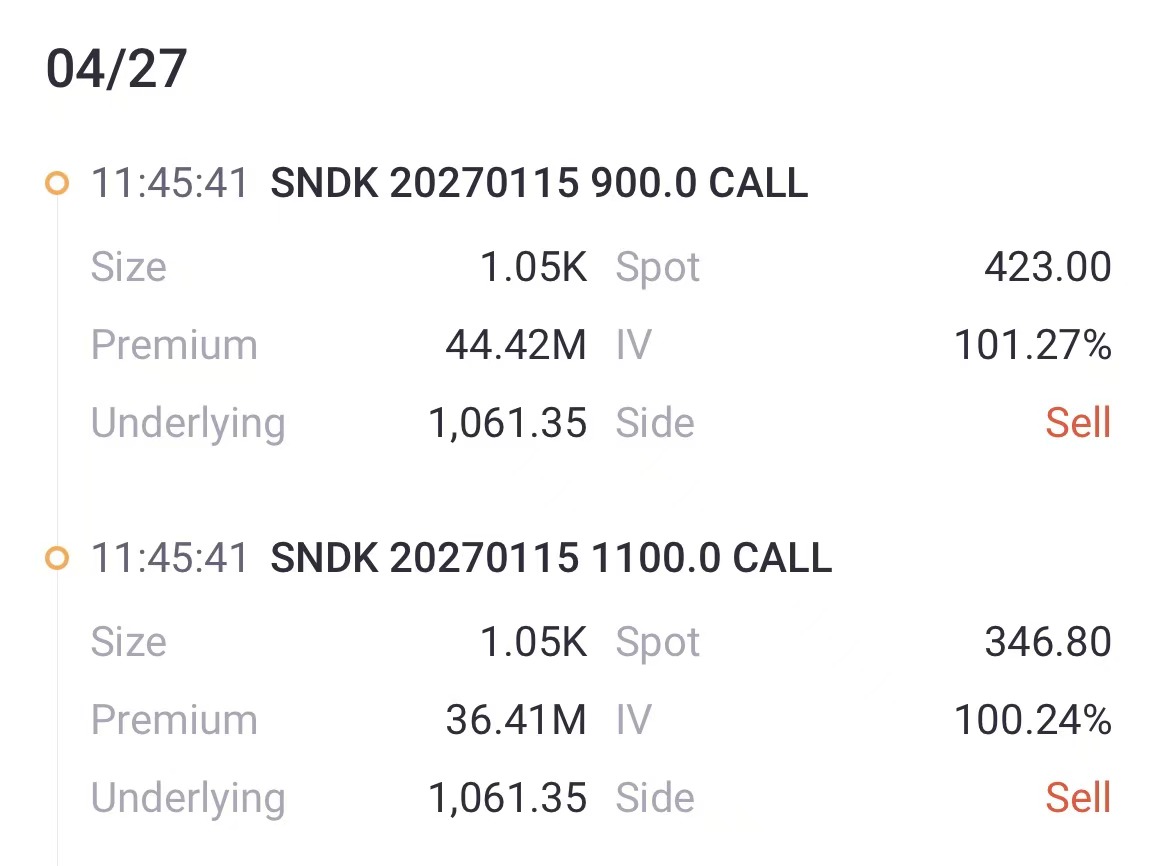Select the 44.42M premium value

pos(516,346)
